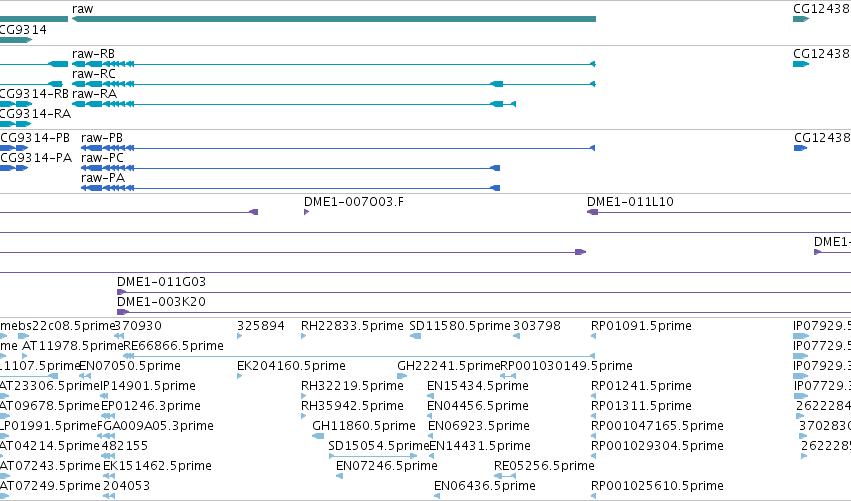Click the raw-RB transcript label

(x=93, y=54)
